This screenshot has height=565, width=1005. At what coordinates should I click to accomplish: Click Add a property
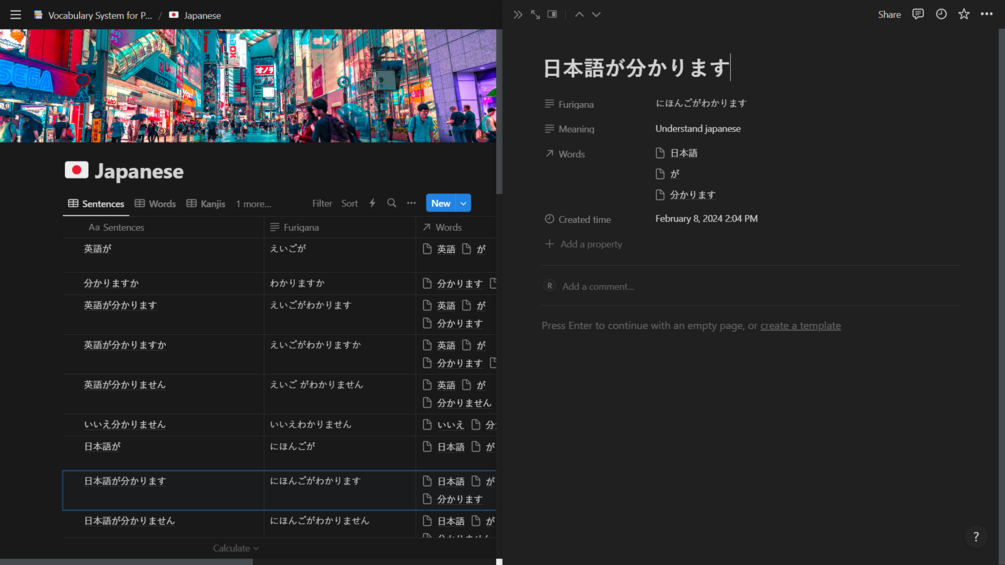click(584, 244)
